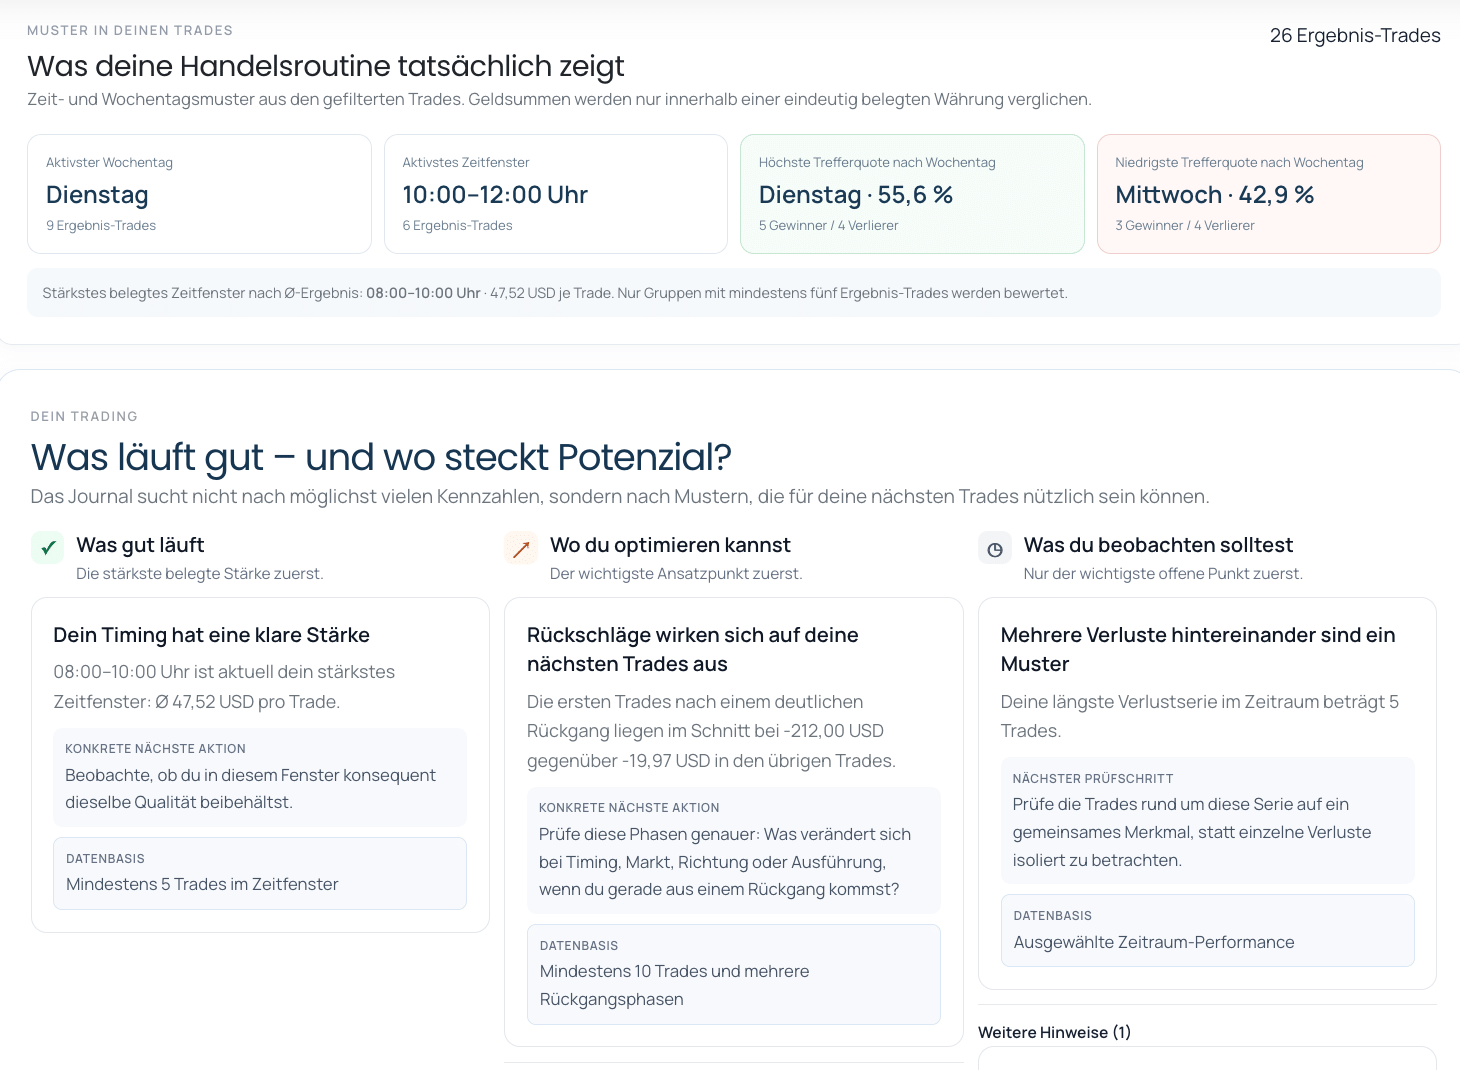
Task: Click the action box Beobachte, ob du in diesem Fenster
Action: coord(260,776)
